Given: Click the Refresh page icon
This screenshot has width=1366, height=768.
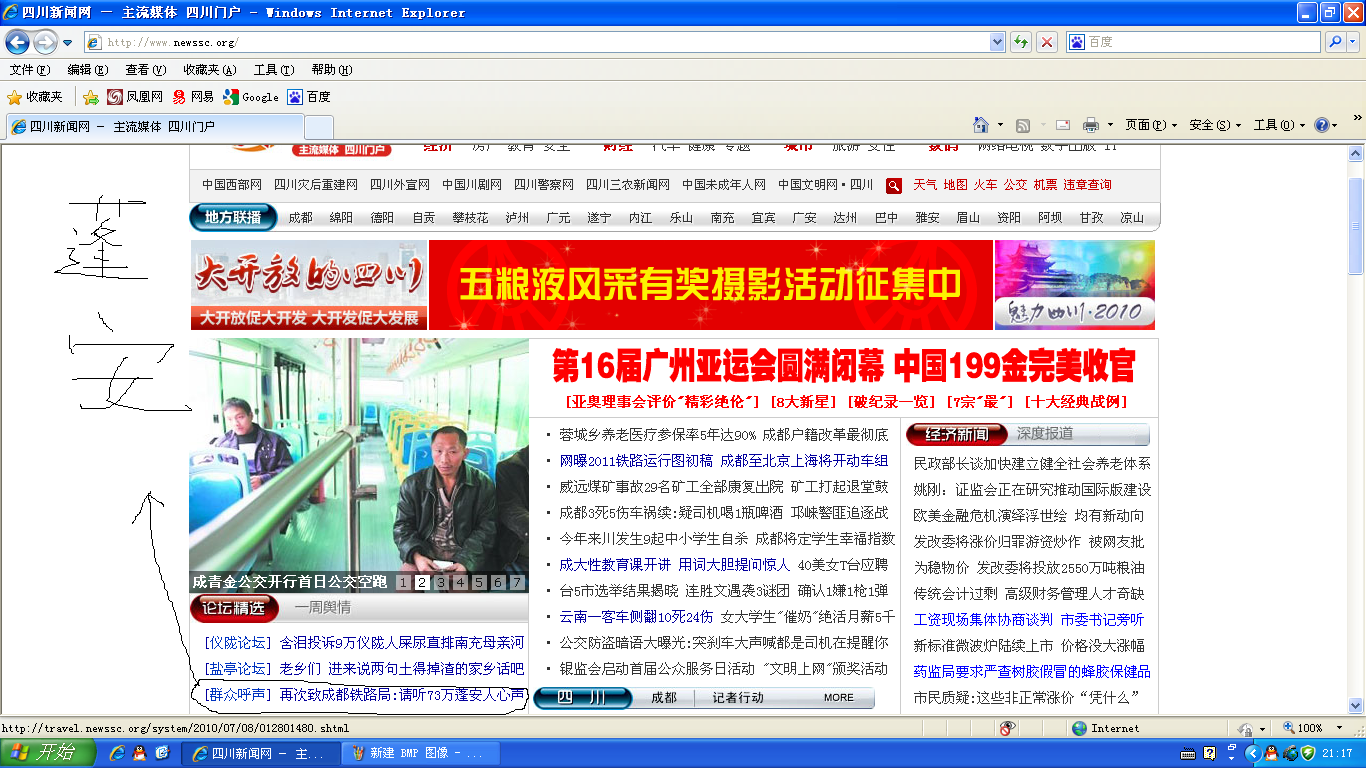Looking at the screenshot, I should 1020,42.
